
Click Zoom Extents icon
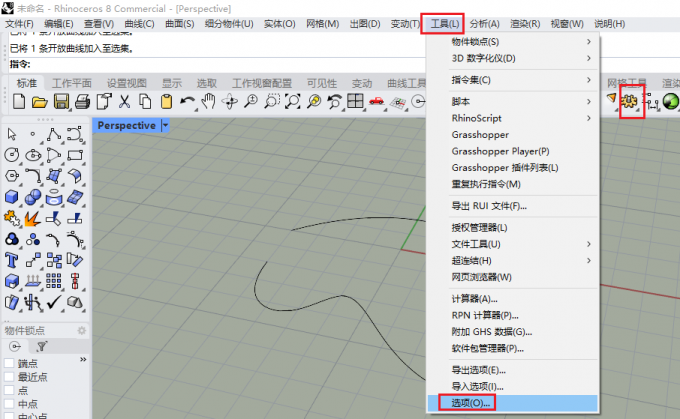click(293, 101)
